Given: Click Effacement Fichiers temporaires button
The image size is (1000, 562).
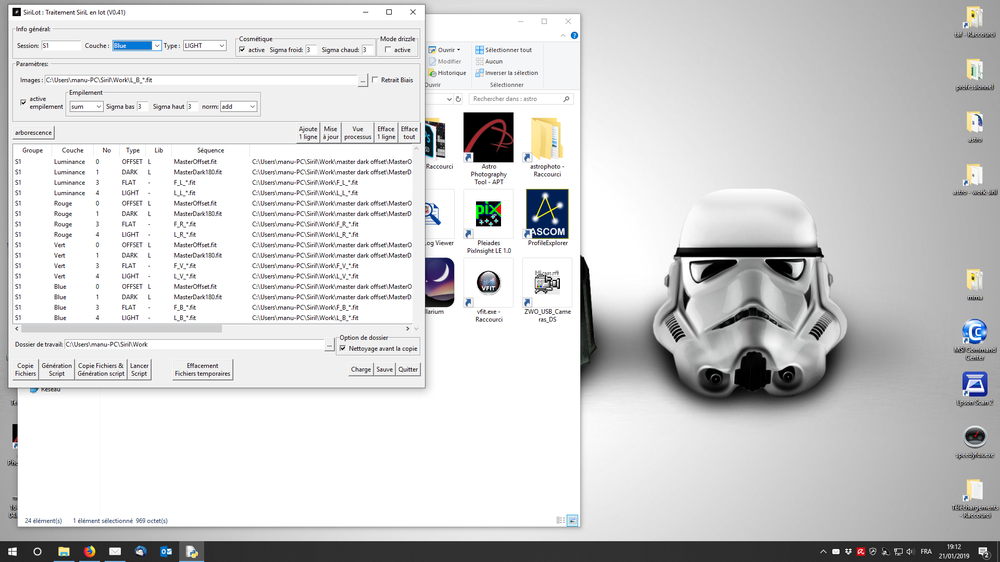Looking at the screenshot, I should point(202,369).
